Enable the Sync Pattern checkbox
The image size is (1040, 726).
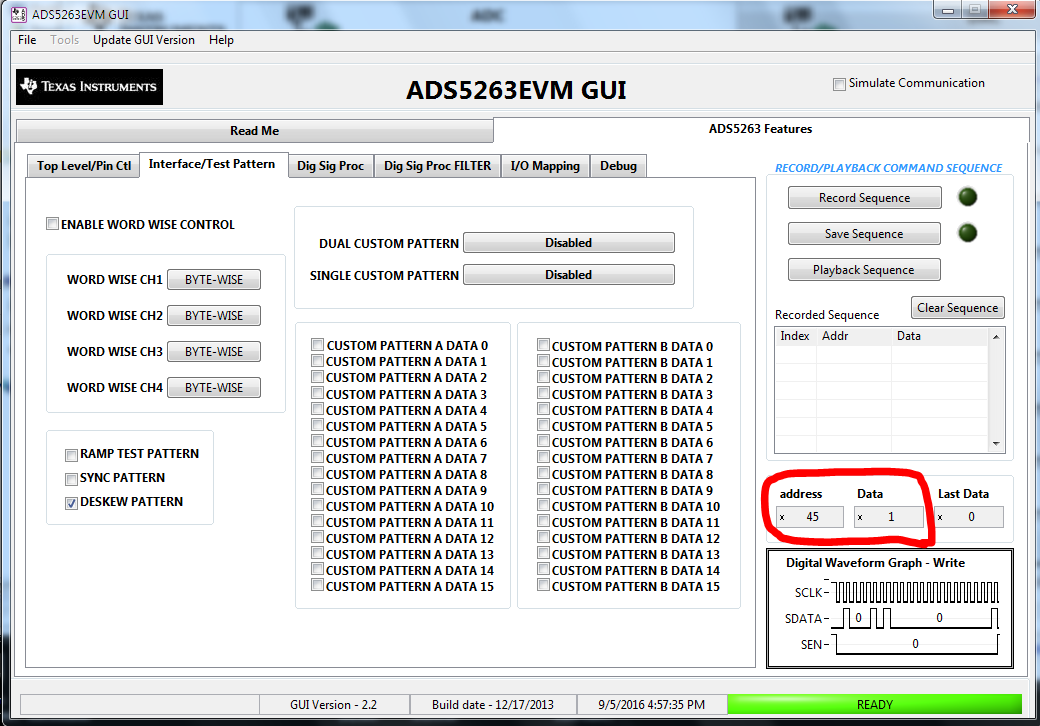pos(72,479)
